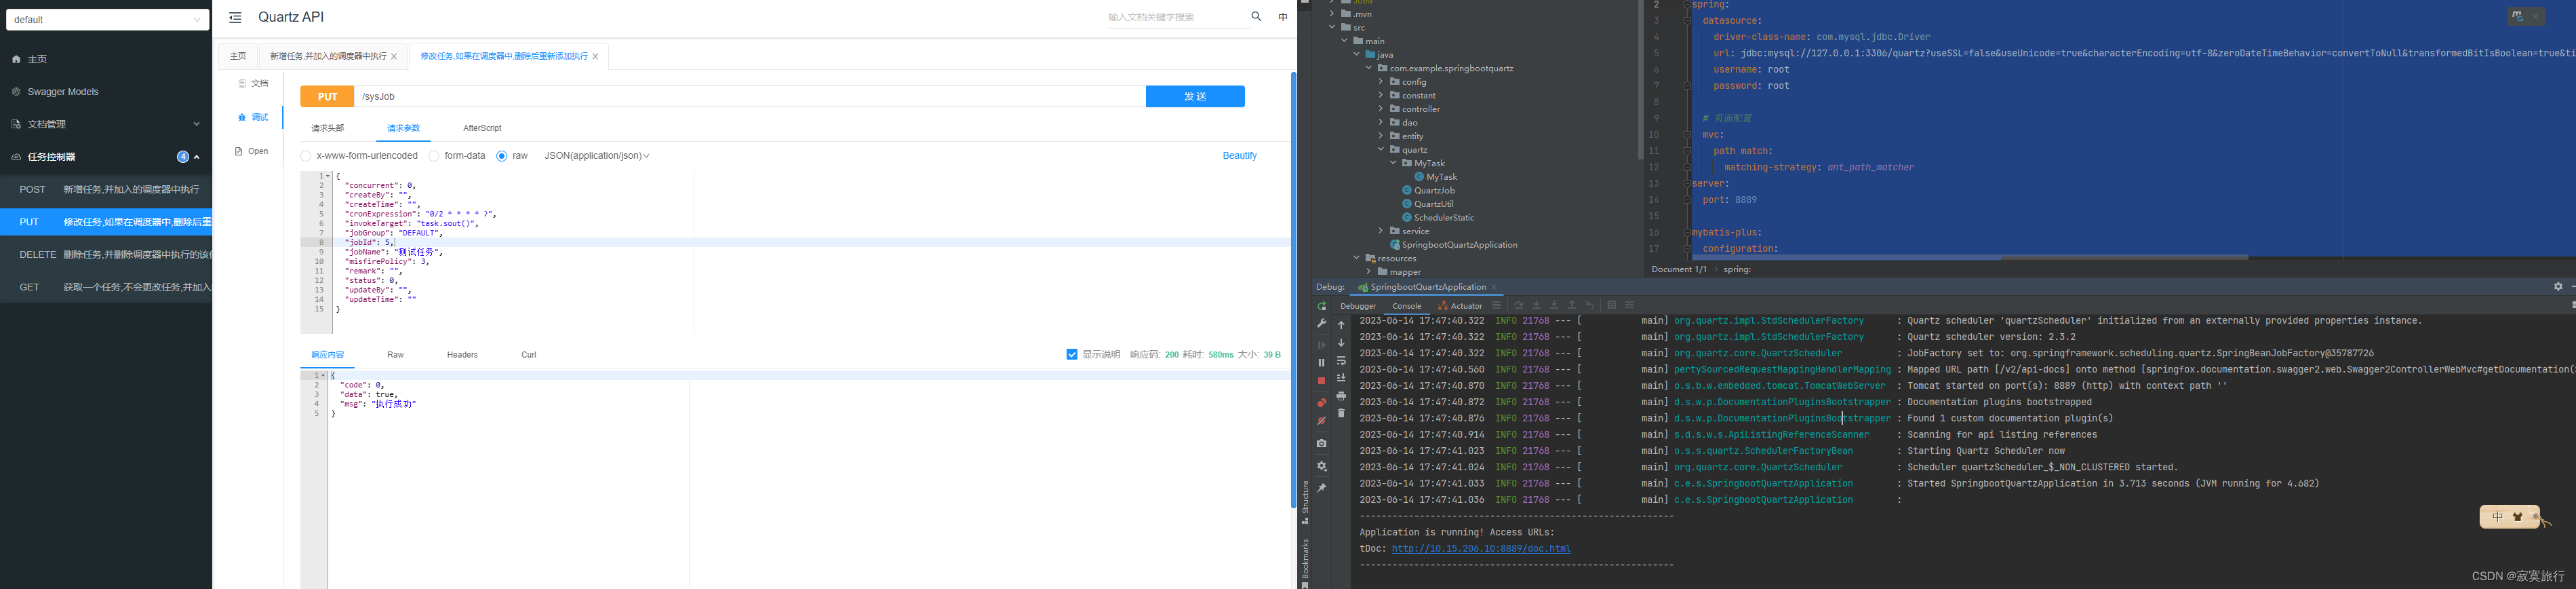Expand the controller folder in project tree
Viewport: 2576px width, 589px height.
pos(1381,109)
